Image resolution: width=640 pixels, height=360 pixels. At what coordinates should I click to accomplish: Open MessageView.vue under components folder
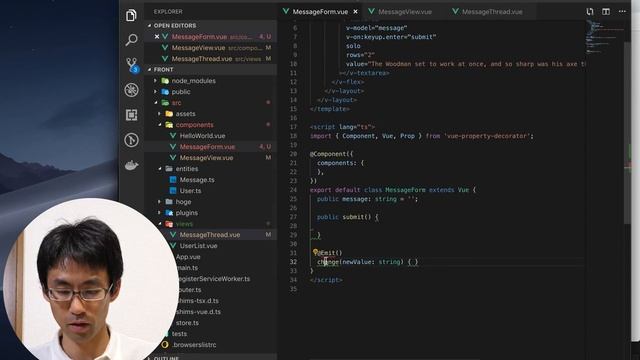pos(210,158)
